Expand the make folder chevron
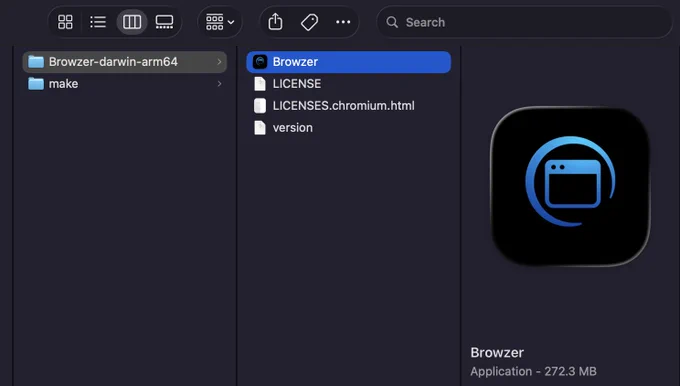 pos(219,84)
